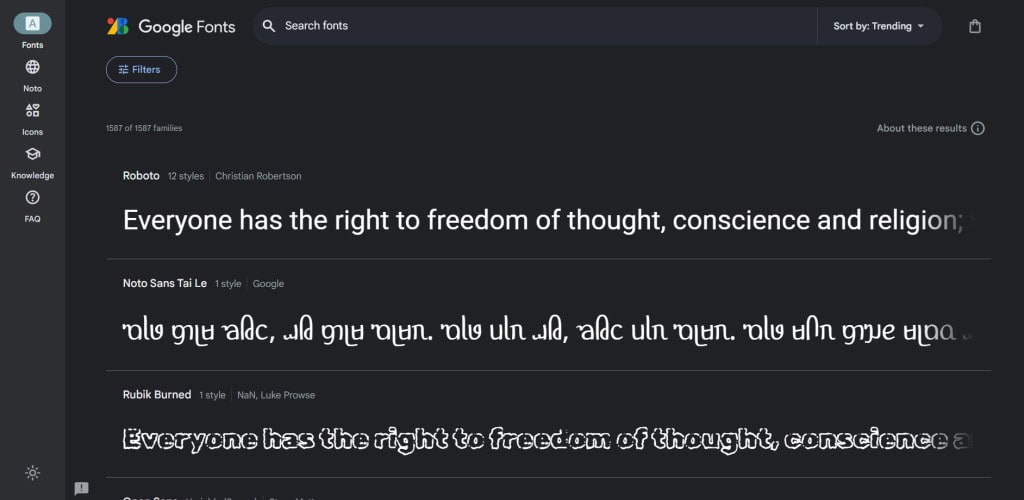1024x500 pixels.
Task: Go to the Icons section in sidebar
Action: (x=32, y=110)
